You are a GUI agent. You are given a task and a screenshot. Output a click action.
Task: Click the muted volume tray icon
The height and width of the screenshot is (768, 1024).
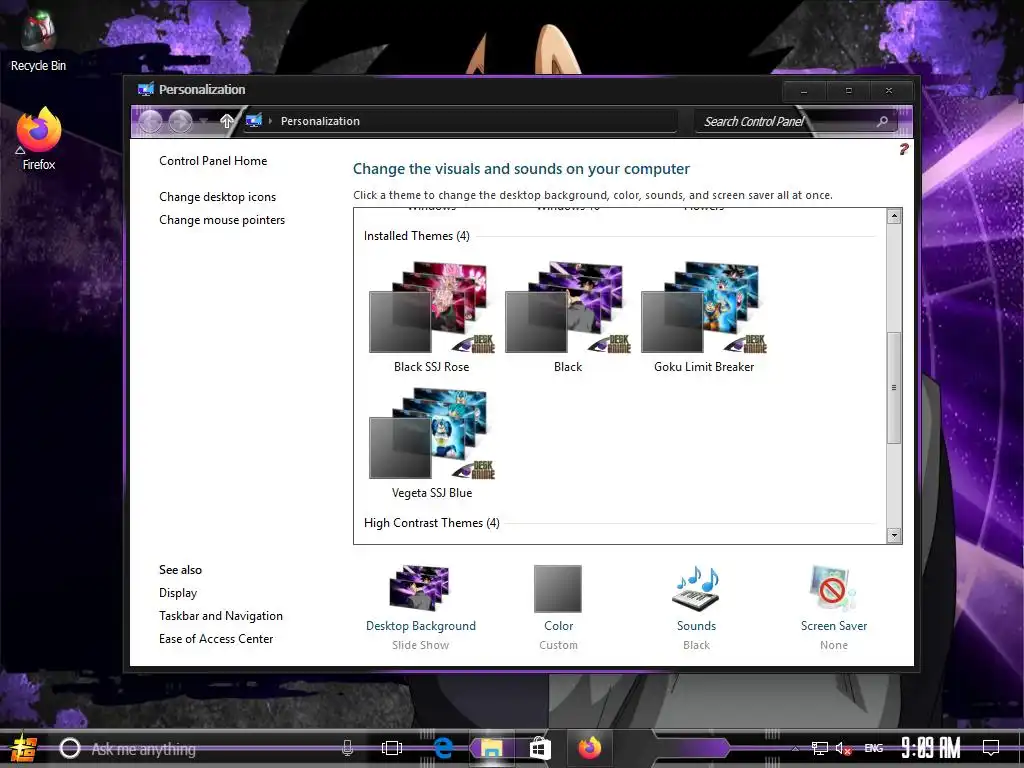coord(843,749)
